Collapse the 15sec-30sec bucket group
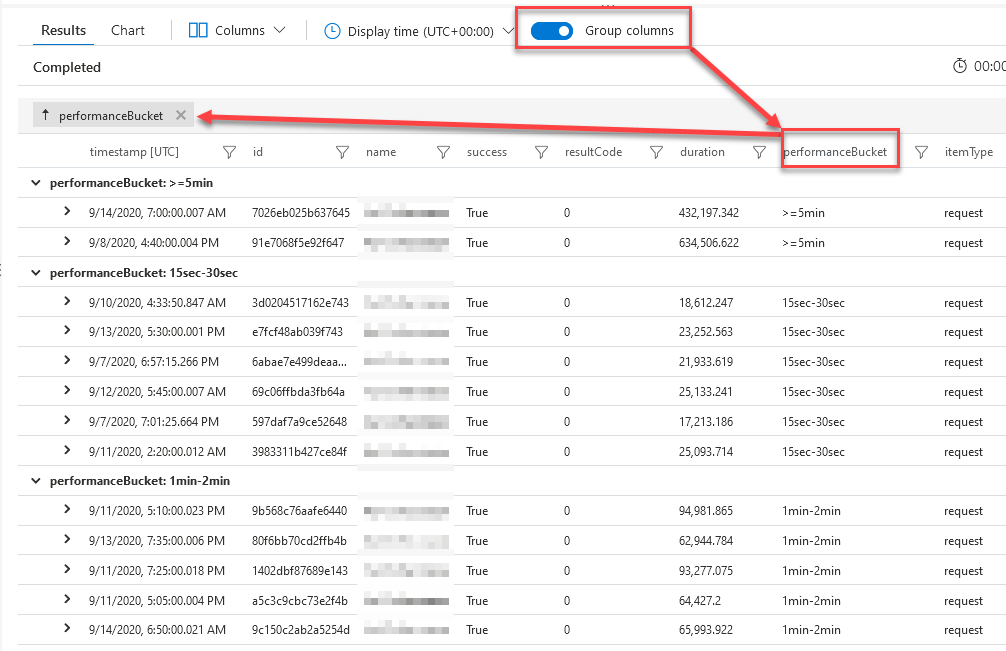This screenshot has height=651, width=1006. [x=37, y=272]
